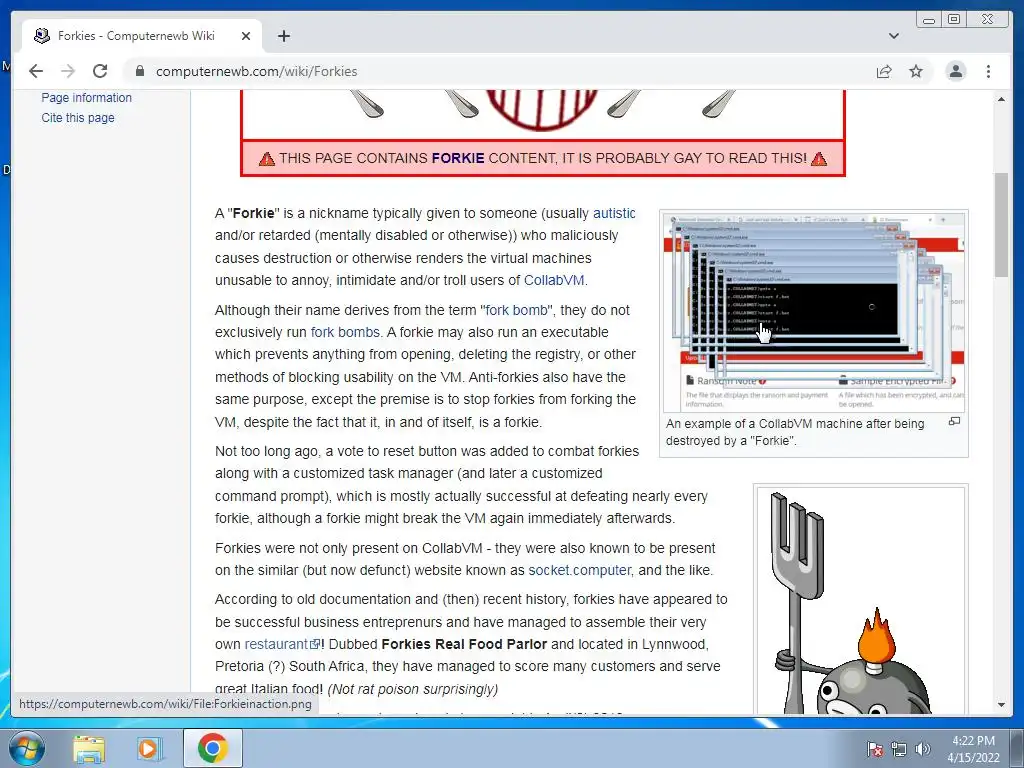This screenshot has height=768, width=1024.
Task: Open the Page information link
Action: tap(86, 97)
